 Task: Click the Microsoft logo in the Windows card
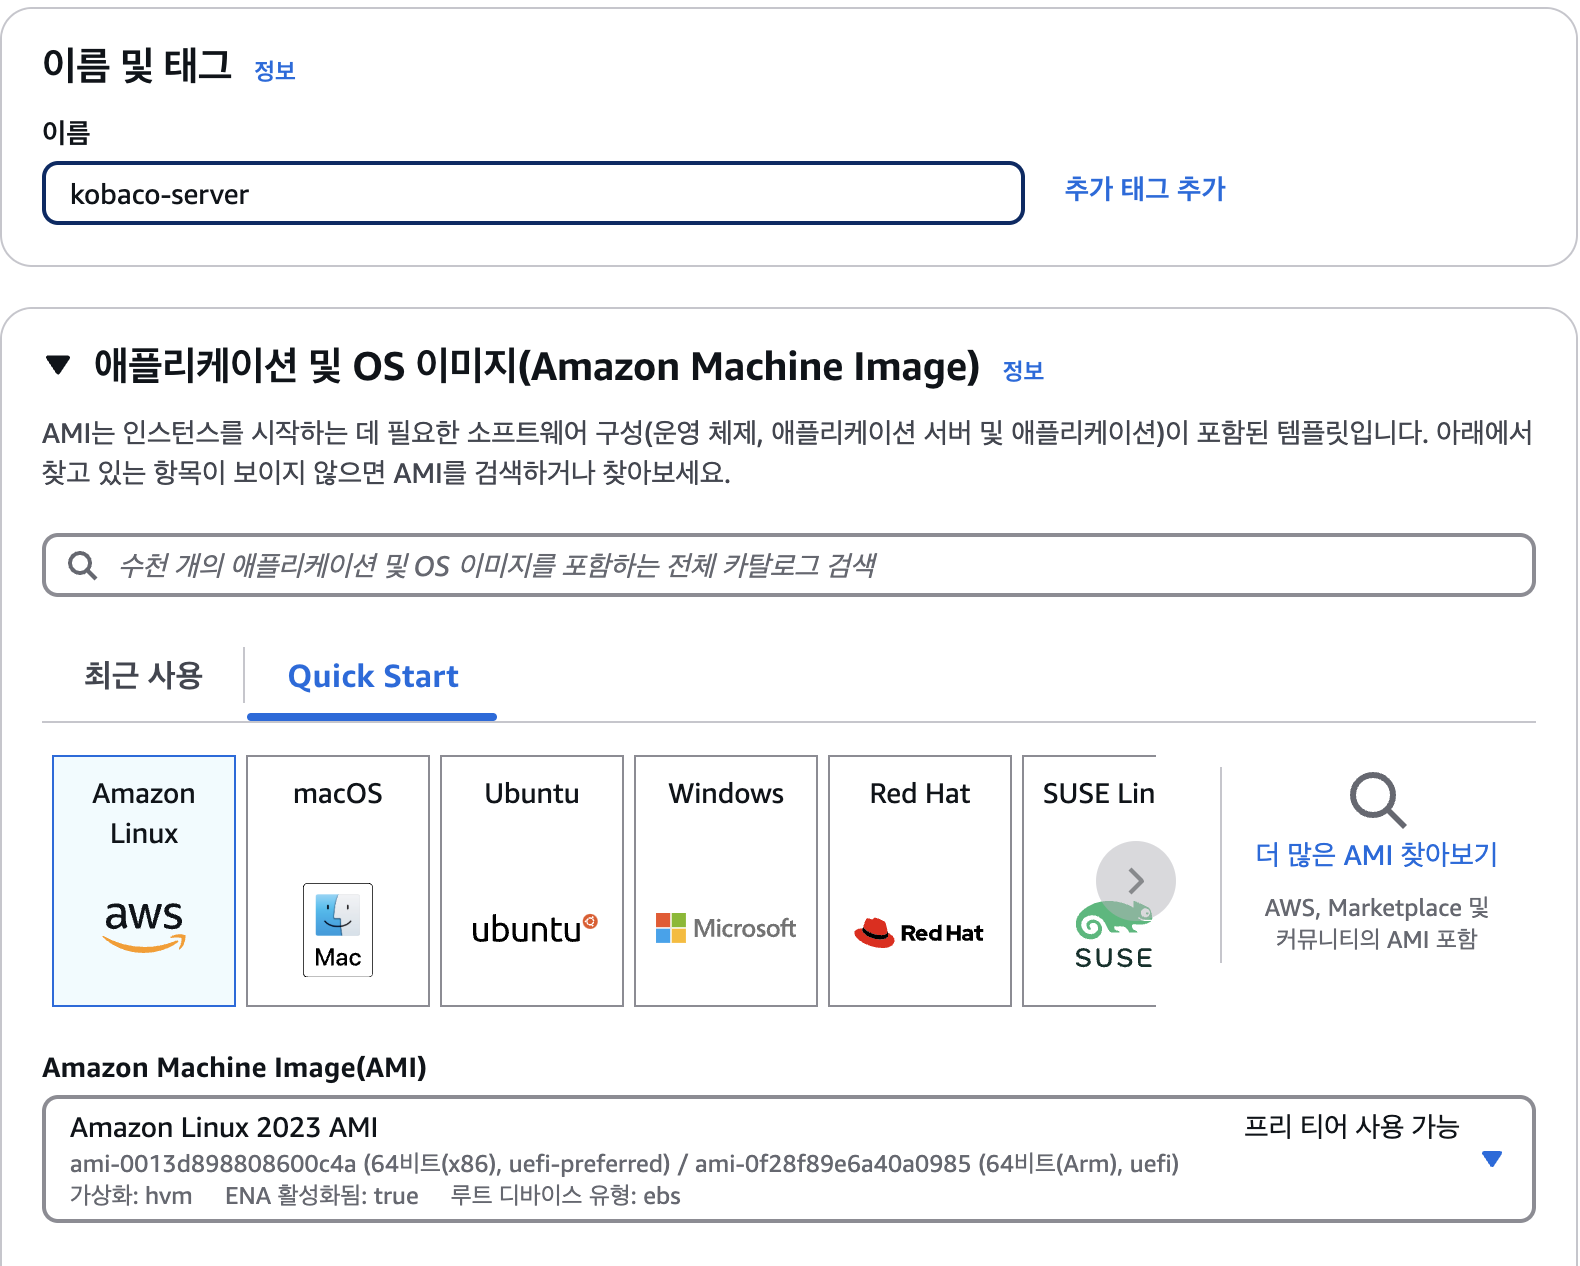726,928
